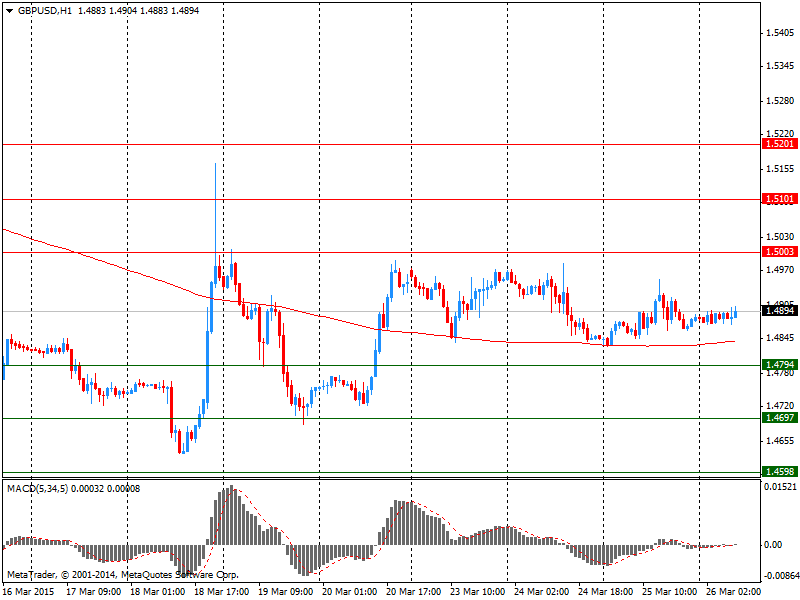Click the 1.4655 price scale value

780,441
